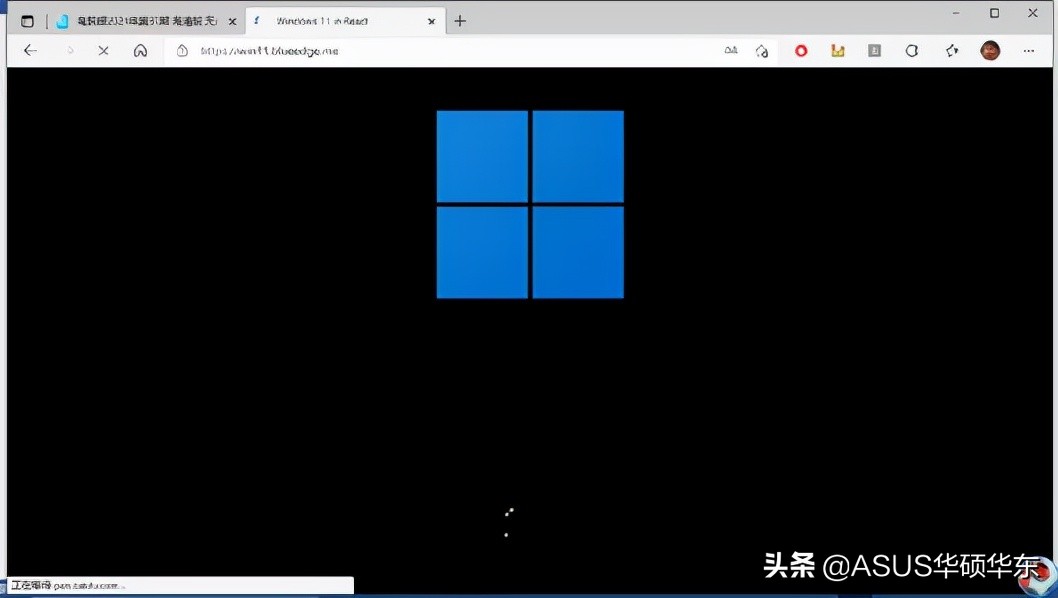Open a new tab with the plus button

coord(460,20)
